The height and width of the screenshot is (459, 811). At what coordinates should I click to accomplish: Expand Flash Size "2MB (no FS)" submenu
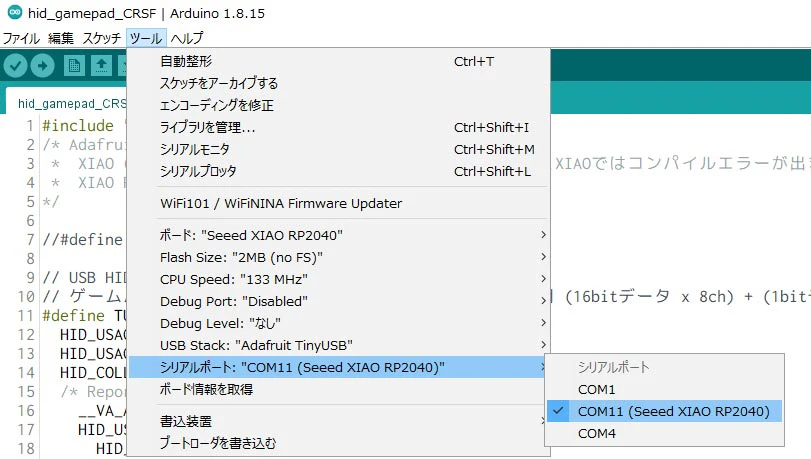pyautogui.click(x=339, y=257)
